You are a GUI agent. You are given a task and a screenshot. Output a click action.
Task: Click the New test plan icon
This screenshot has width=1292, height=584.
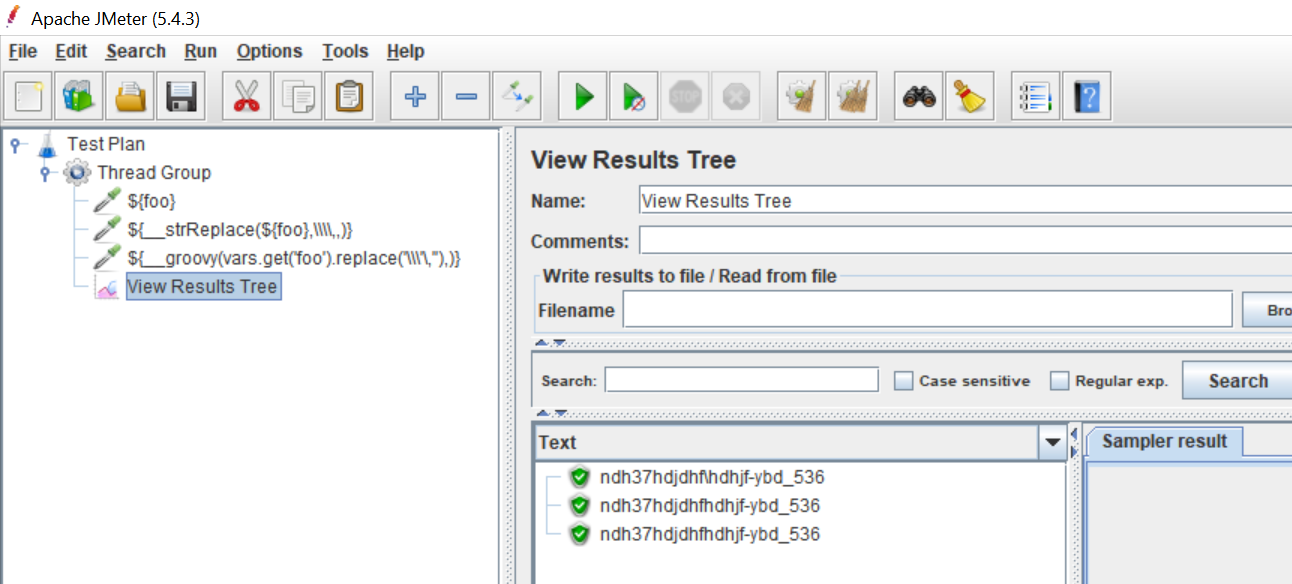(x=29, y=97)
